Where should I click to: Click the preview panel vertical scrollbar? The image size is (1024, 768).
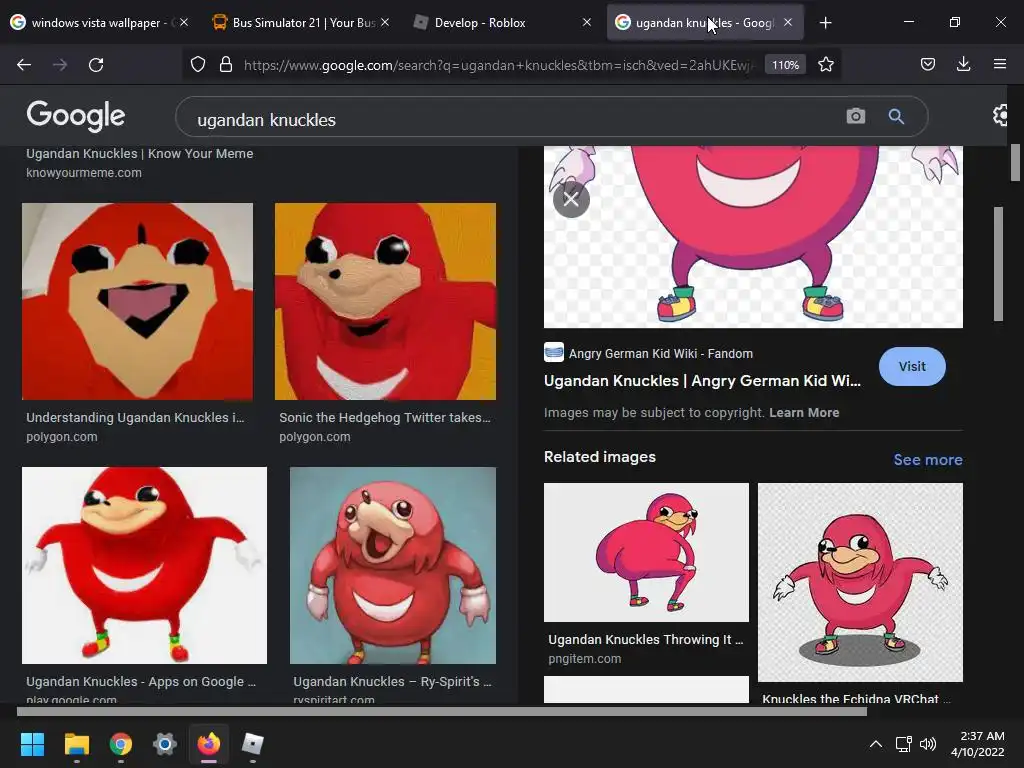pyautogui.click(x=998, y=264)
